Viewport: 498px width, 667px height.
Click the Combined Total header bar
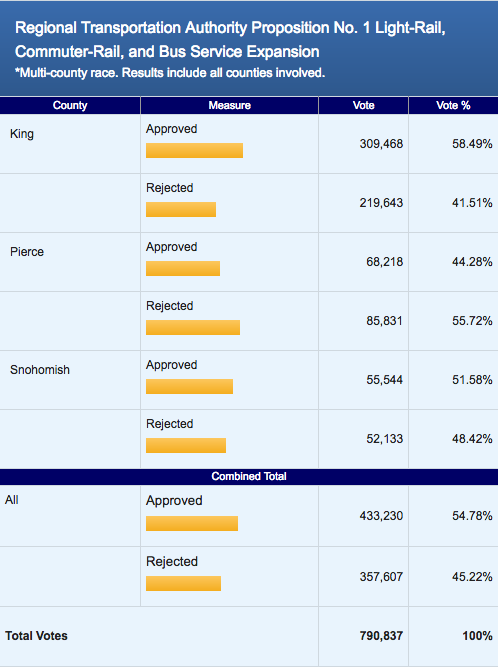(x=249, y=476)
